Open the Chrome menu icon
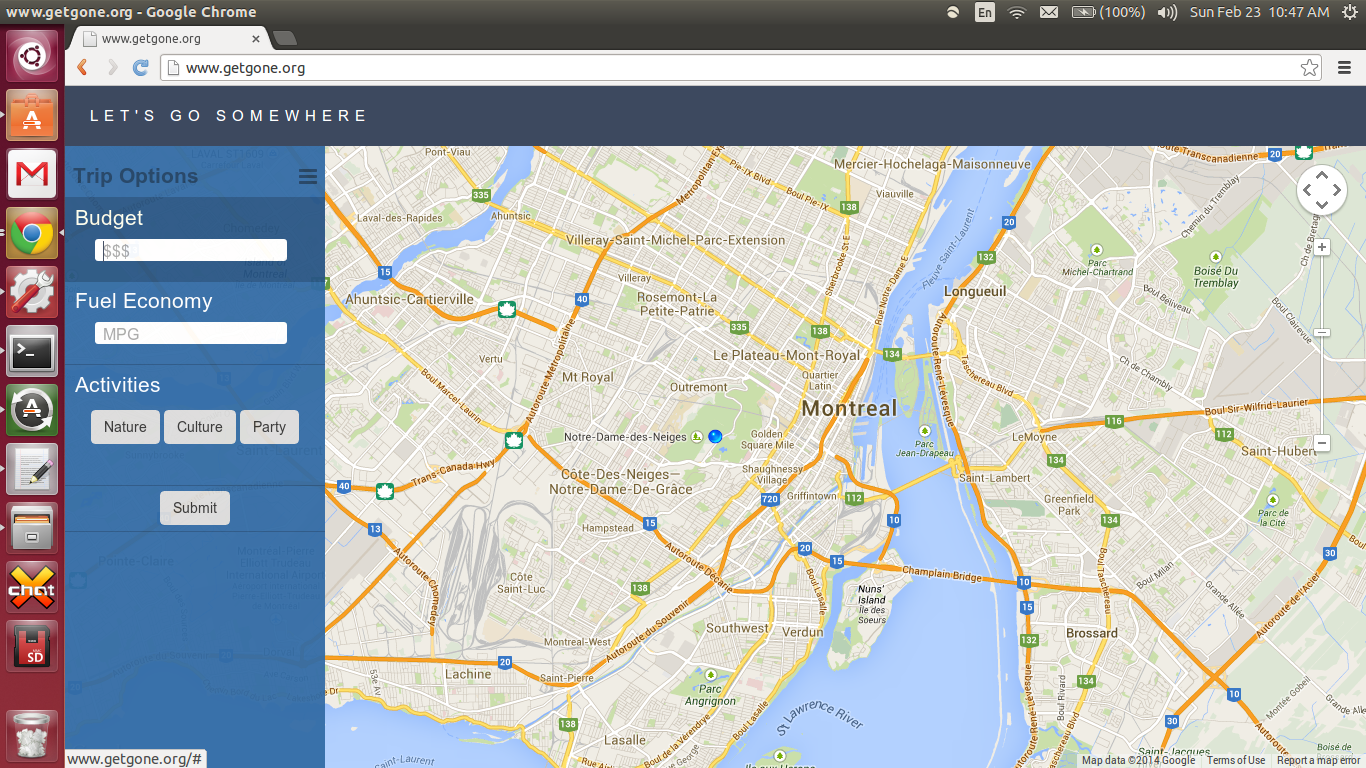The image size is (1366, 768). [x=1345, y=68]
